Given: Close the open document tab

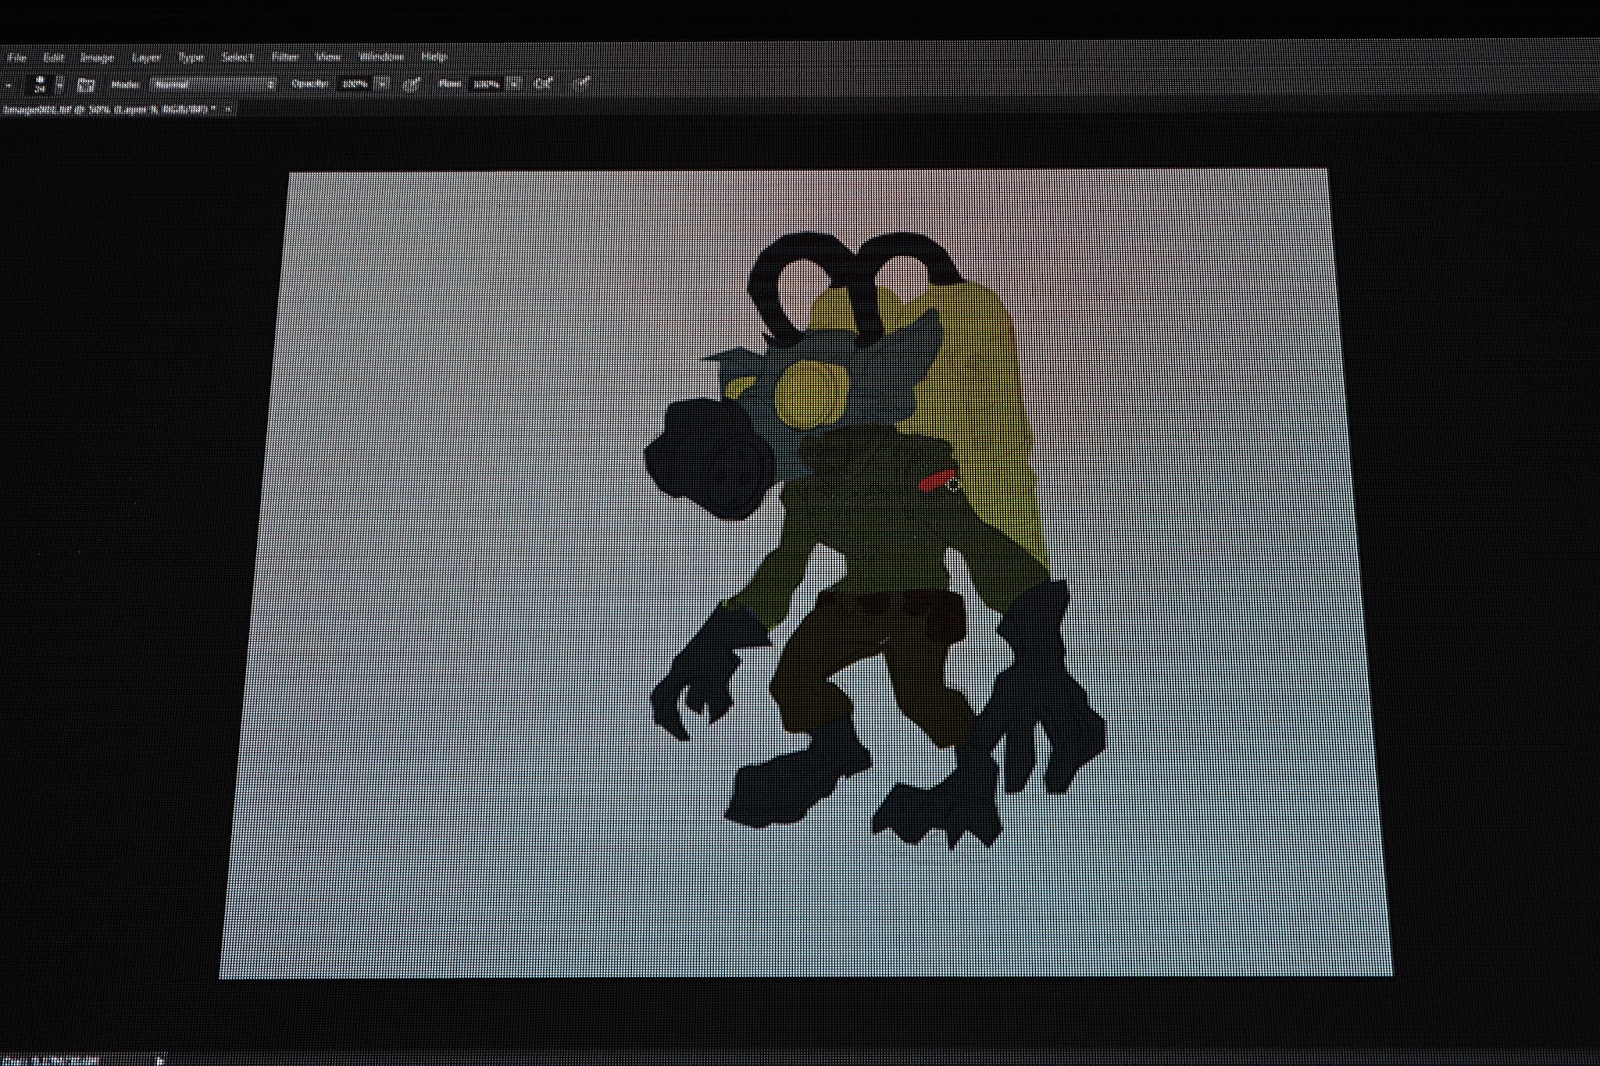Looking at the screenshot, I should coord(229,109).
